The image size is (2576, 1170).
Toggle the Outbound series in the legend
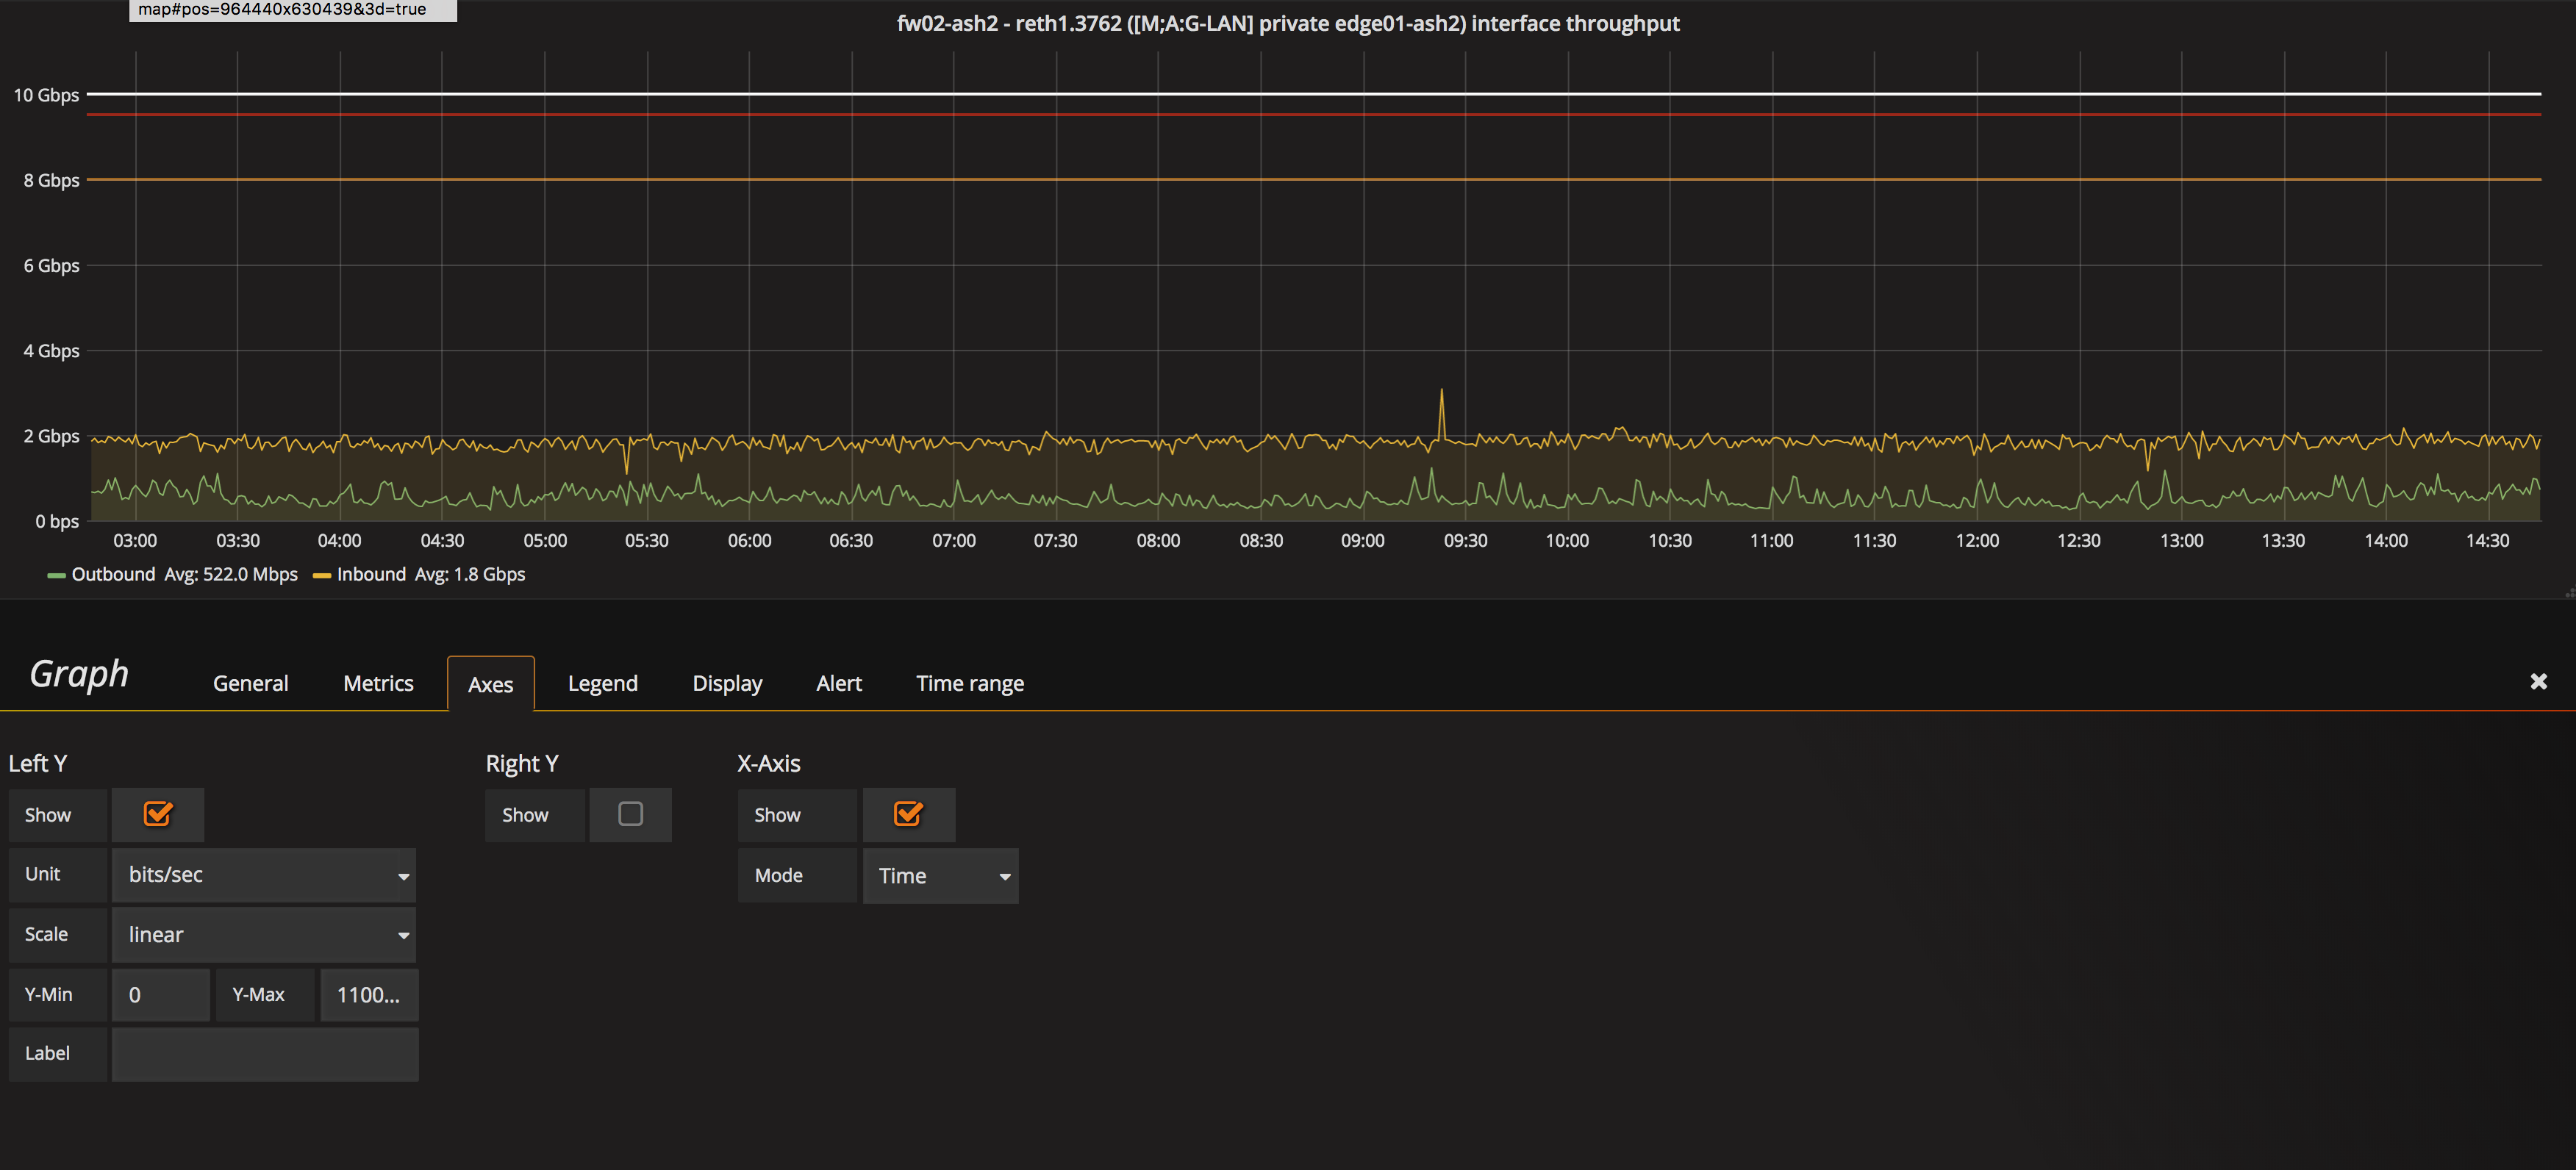113,574
